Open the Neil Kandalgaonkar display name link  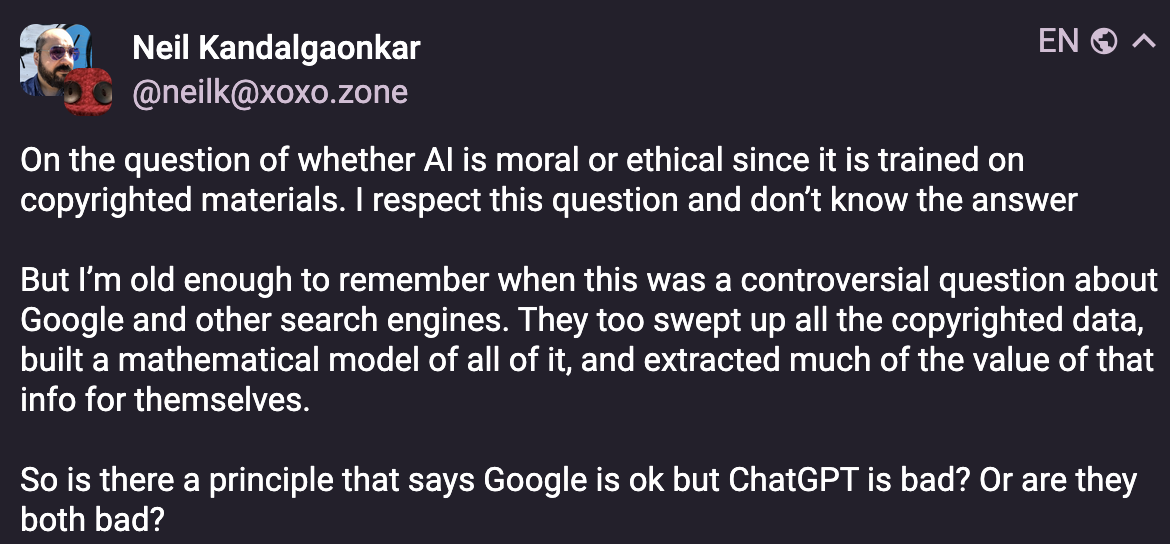pyautogui.click(x=276, y=47)
